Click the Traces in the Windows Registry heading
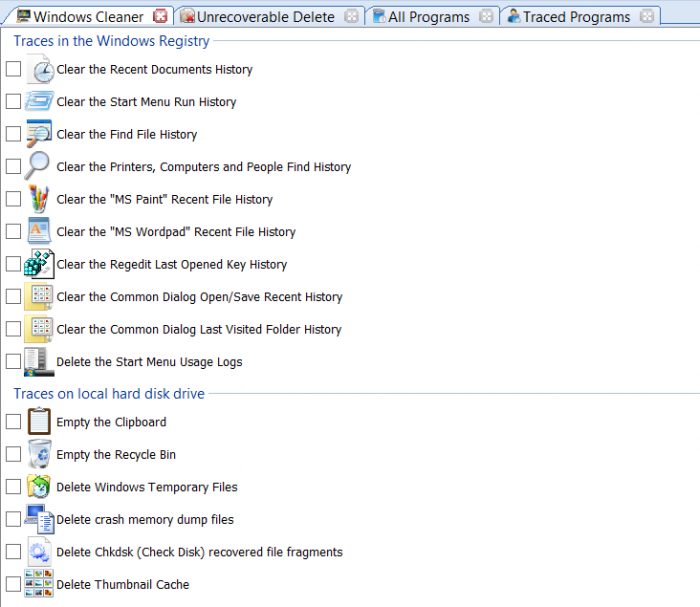 click(x=112, y=41)
